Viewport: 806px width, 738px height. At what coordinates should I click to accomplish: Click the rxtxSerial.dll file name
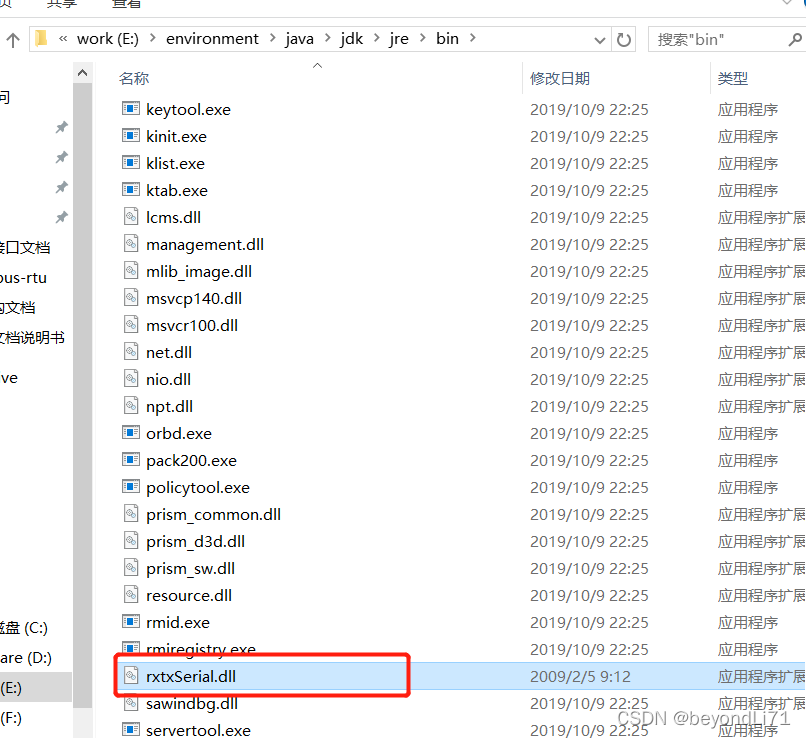pyautogui.click(x=191, y=676)
